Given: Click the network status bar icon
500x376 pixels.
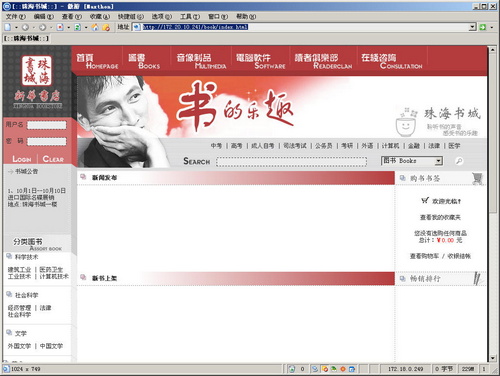Looking at the screenshot, I should coord(315,369).
